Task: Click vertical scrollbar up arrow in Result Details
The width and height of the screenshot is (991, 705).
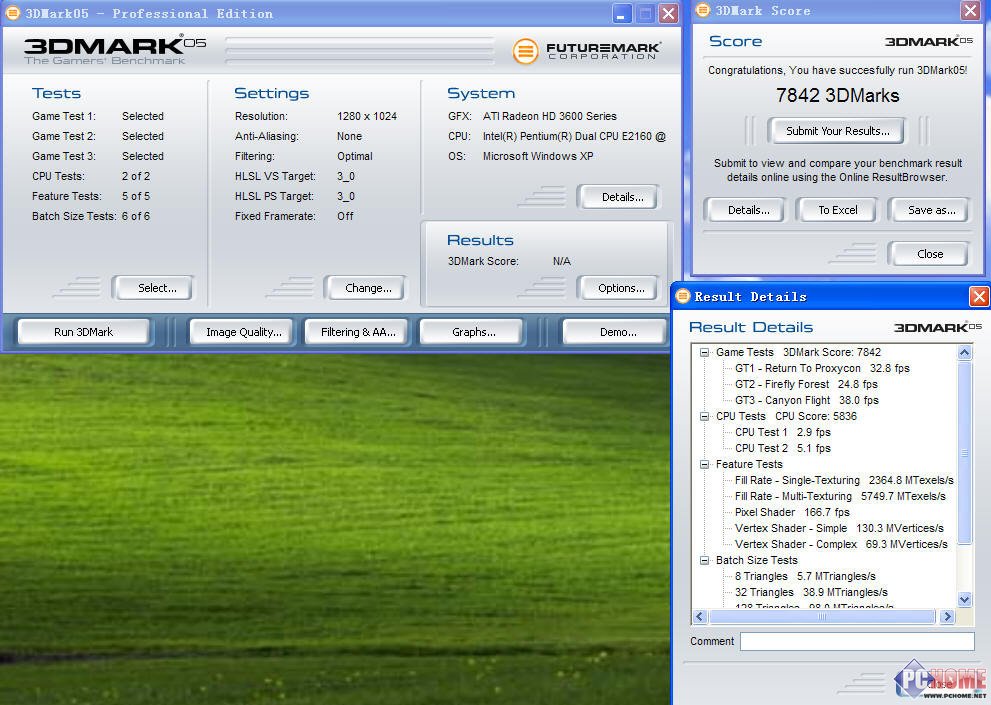Action: [x=964, y=352]
